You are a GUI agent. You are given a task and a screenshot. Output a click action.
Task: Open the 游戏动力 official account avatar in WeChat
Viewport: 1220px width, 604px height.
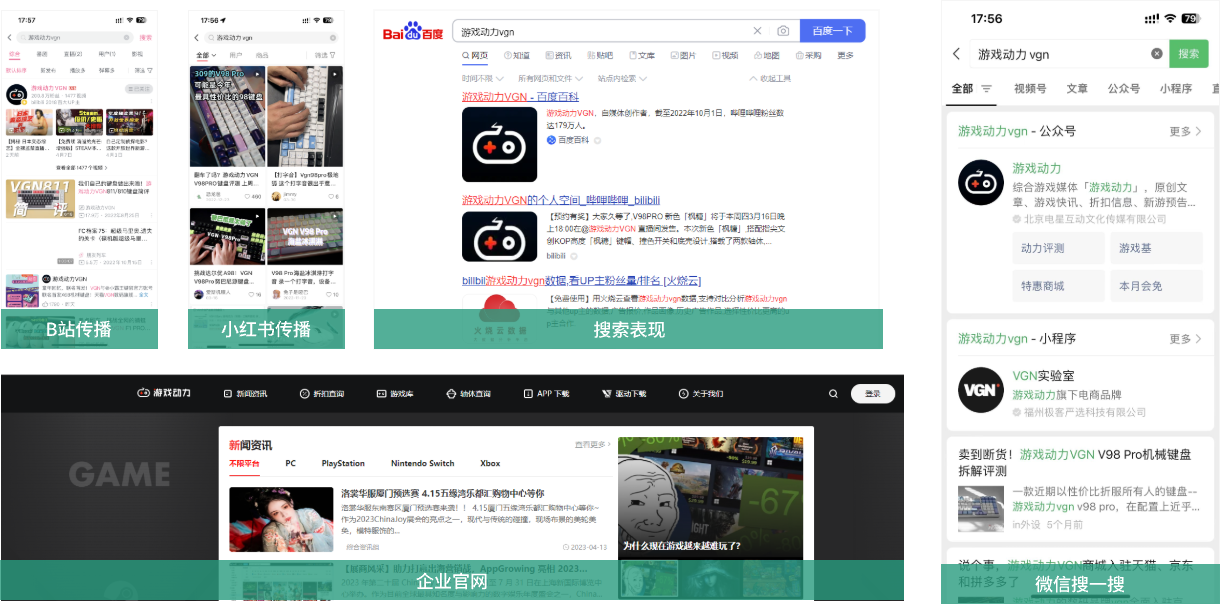click(x=981, y=183)
